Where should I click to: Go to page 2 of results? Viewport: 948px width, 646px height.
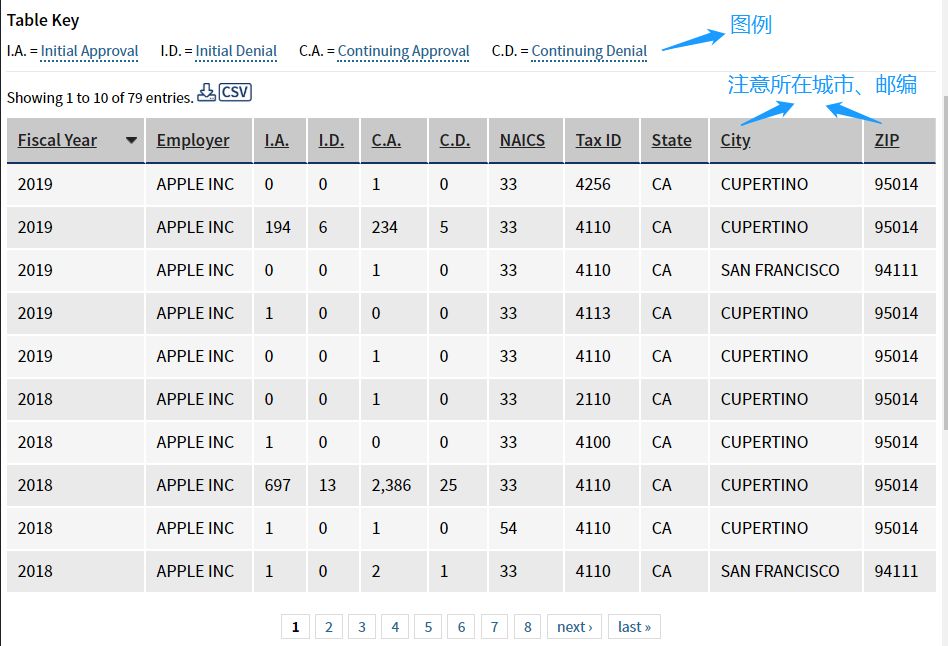[329, 627]
